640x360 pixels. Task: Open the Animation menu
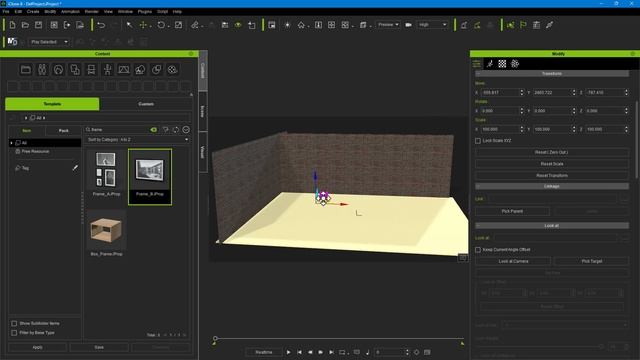pyautogui.click(x=70, y=11)
